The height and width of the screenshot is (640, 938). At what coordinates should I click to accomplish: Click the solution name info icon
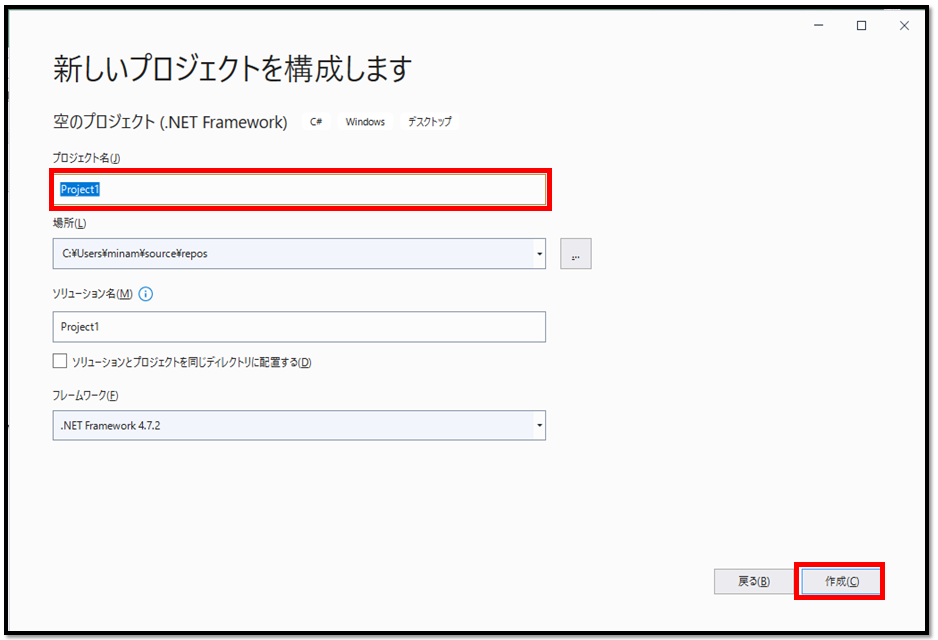pyautogui.click(x=145, y=294)
